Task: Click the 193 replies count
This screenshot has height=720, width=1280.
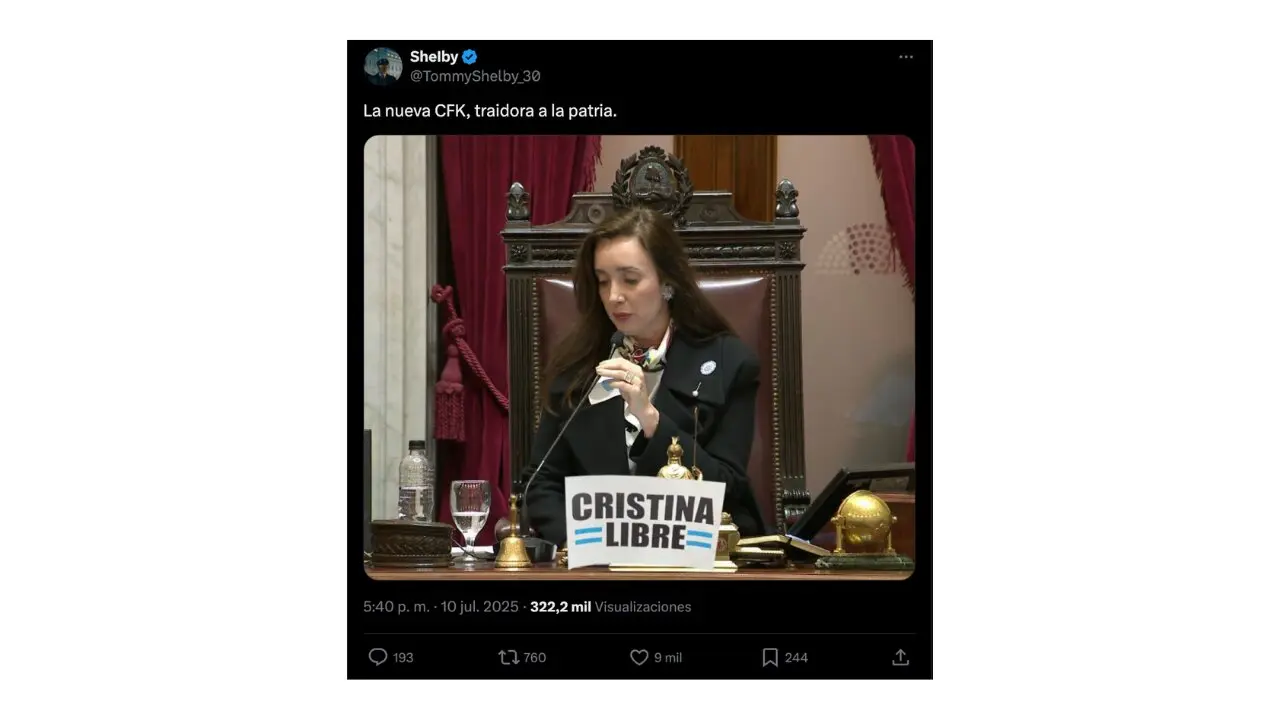Action: pos(403,658)
